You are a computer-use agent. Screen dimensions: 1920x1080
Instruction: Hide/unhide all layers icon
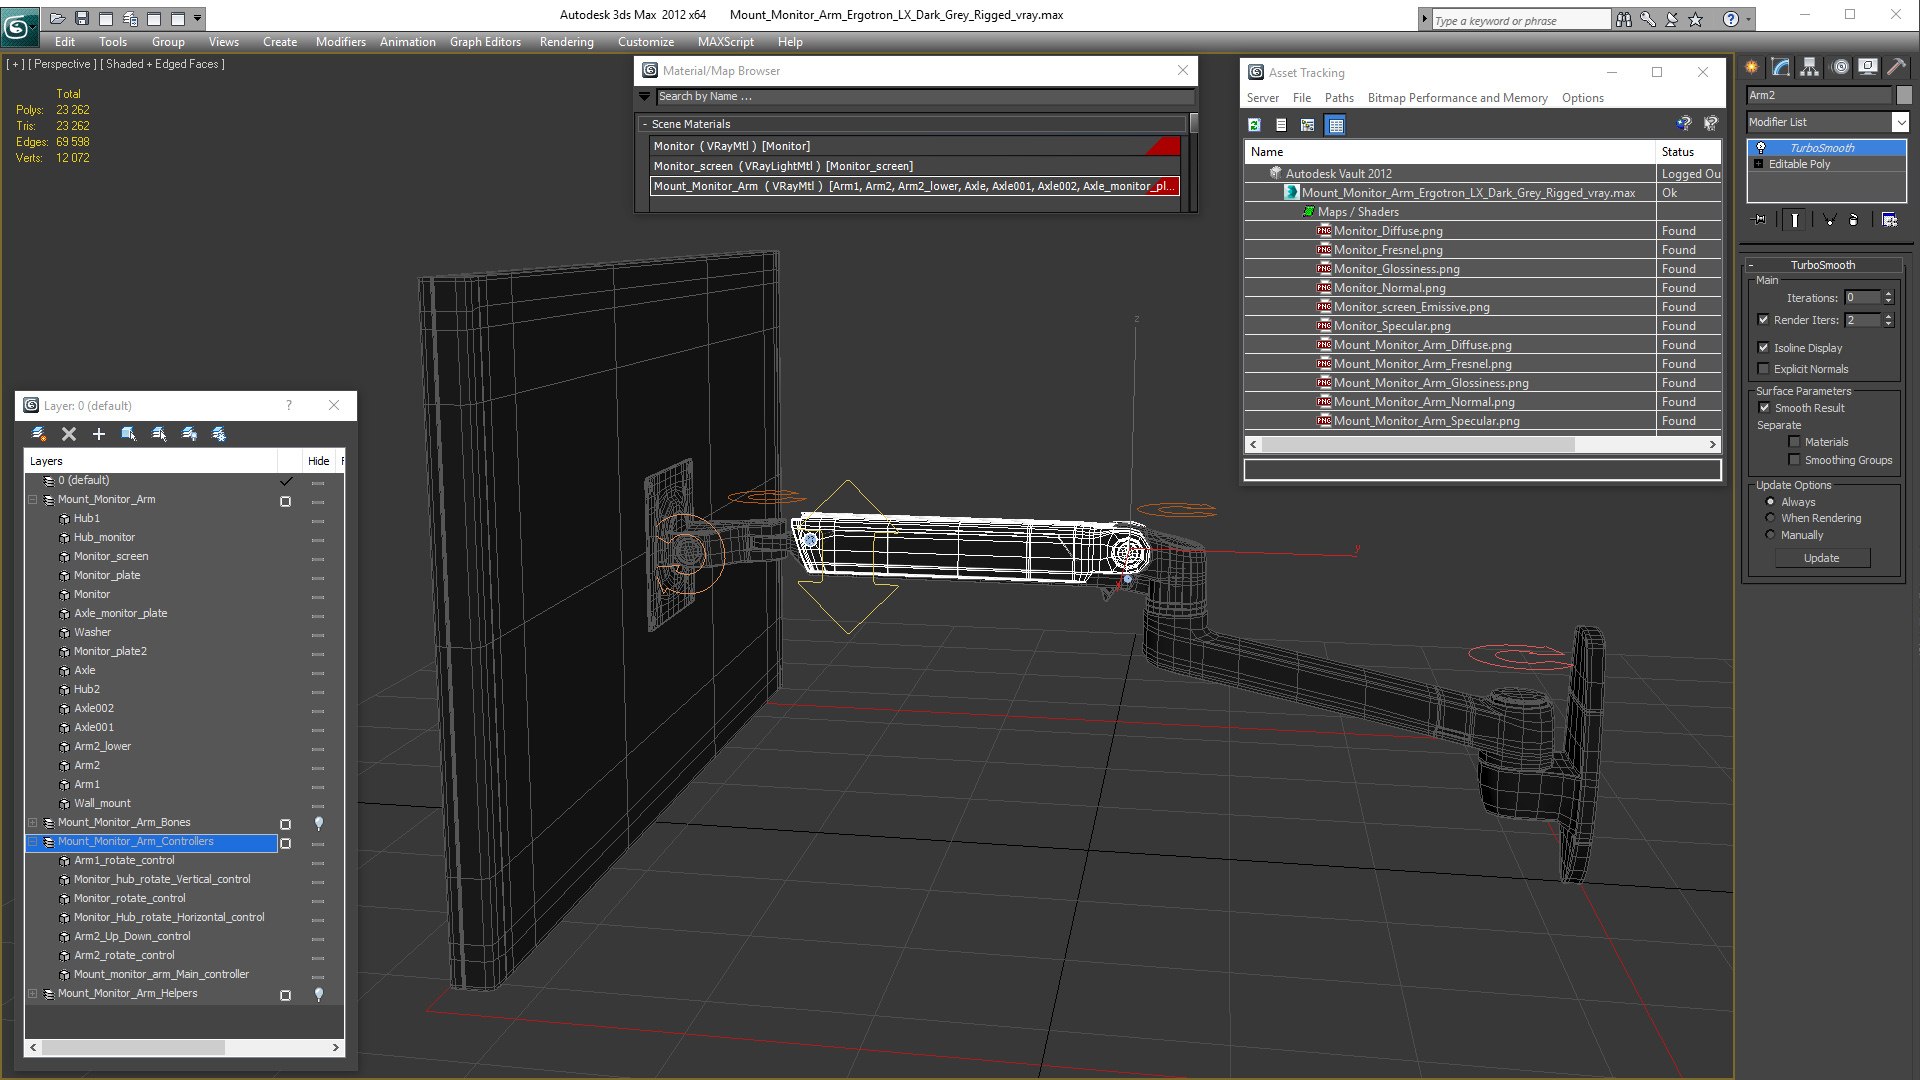(189, 434)
